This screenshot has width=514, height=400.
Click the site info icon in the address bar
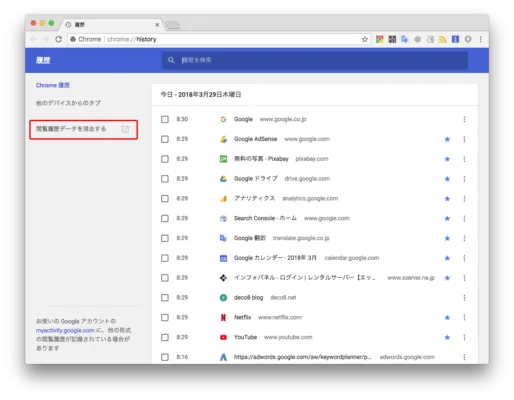pyautogui.click(x=73, y=39)
